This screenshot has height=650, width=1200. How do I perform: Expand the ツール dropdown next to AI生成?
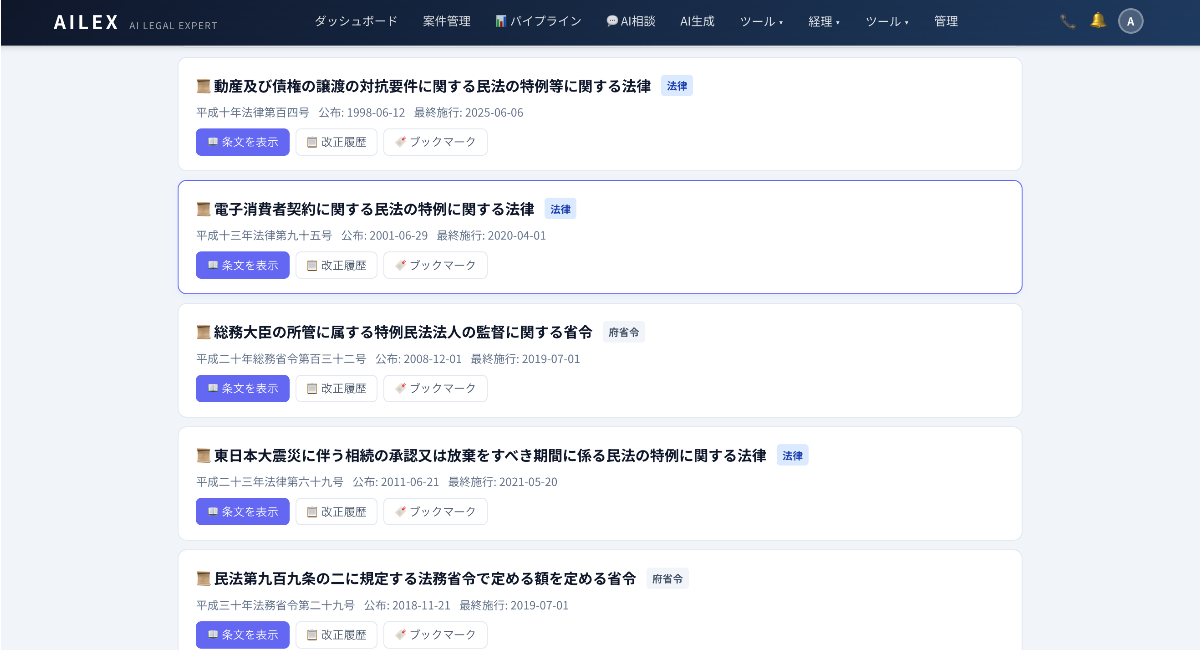(761, 21)
